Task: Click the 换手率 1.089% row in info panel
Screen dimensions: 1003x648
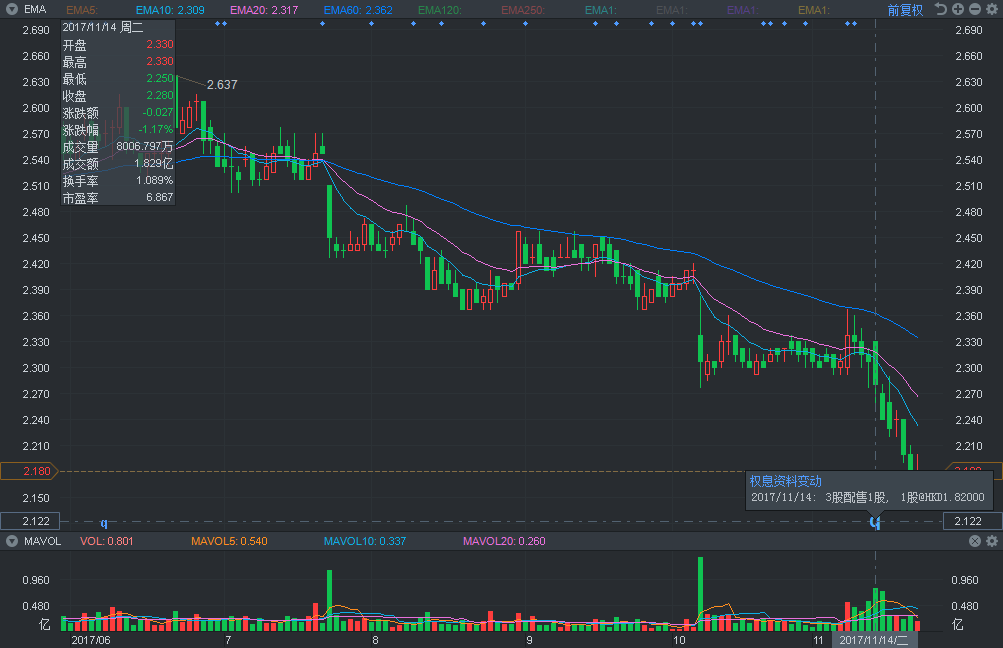Action: [118, 181]
